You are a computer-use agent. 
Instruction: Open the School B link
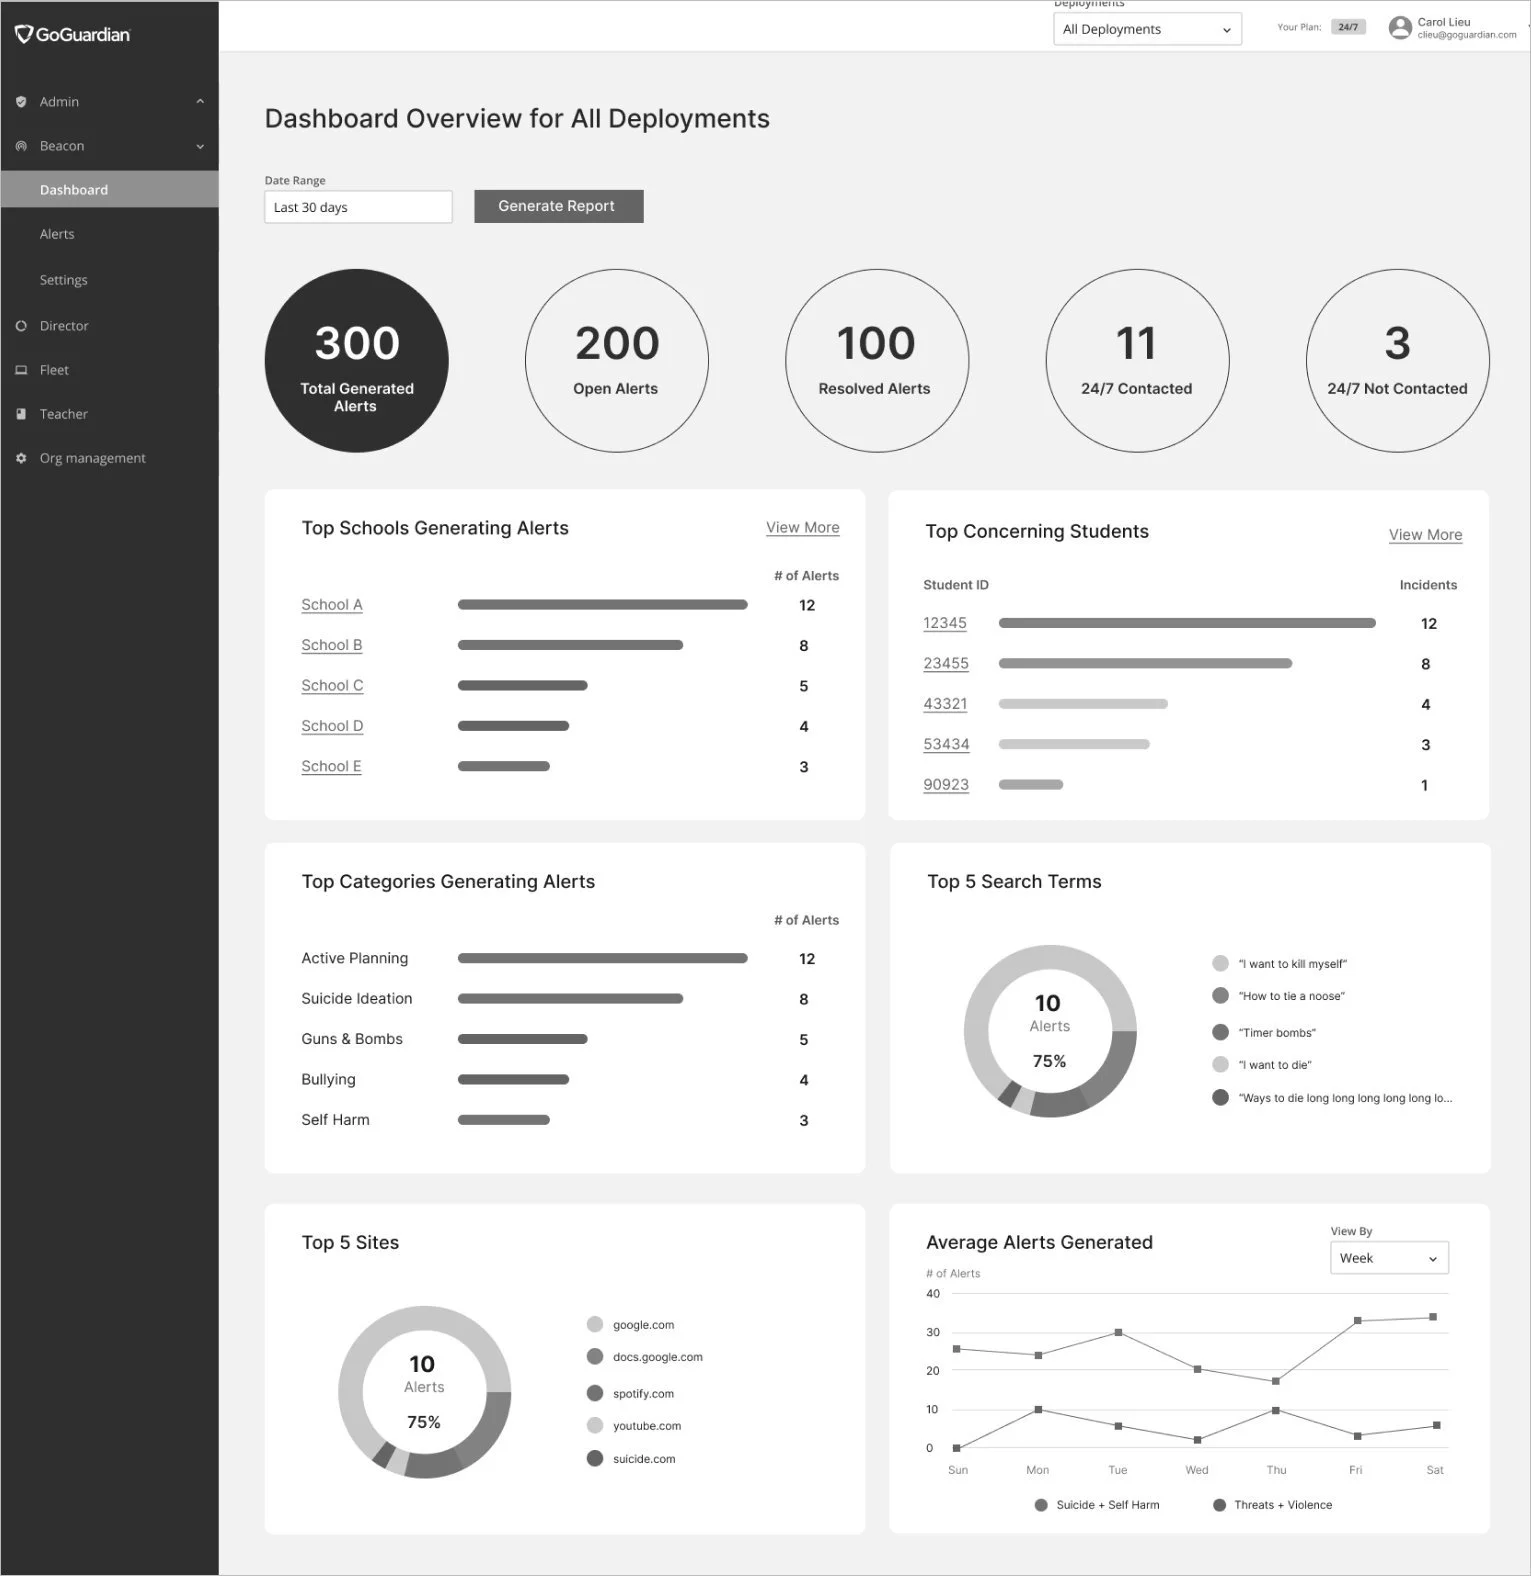click(332, 645)
